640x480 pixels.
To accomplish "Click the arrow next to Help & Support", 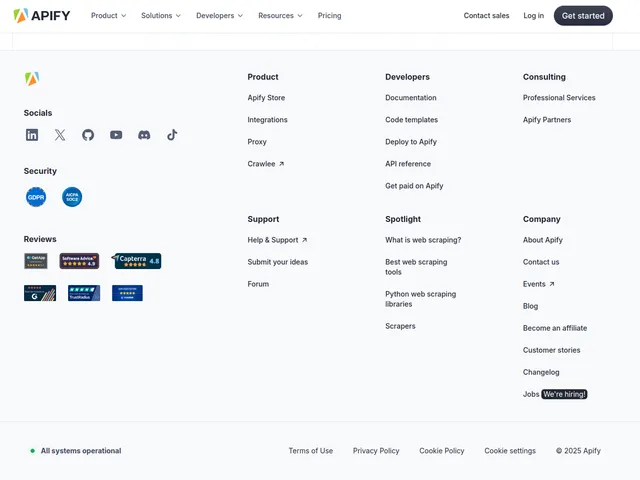I will pos(304,240).
